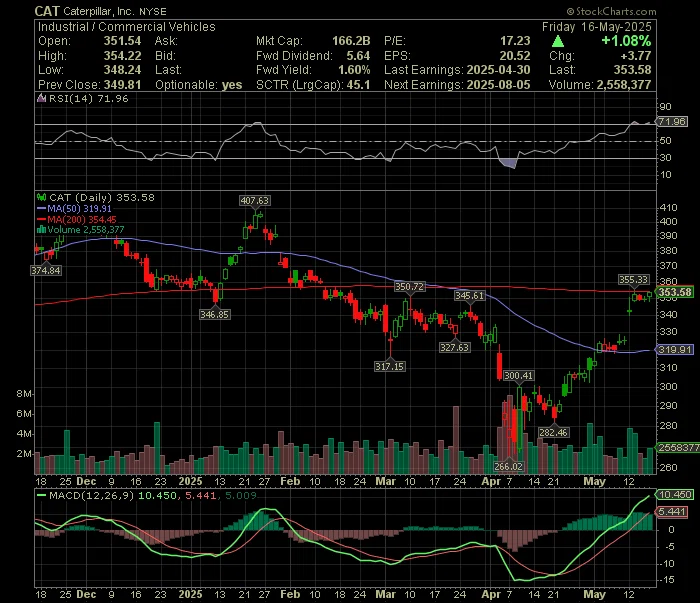Image resolution: width=700 pixels, height=603 pixels.
Task: Click the green up-arrow change icon
Action: point(558,42)
